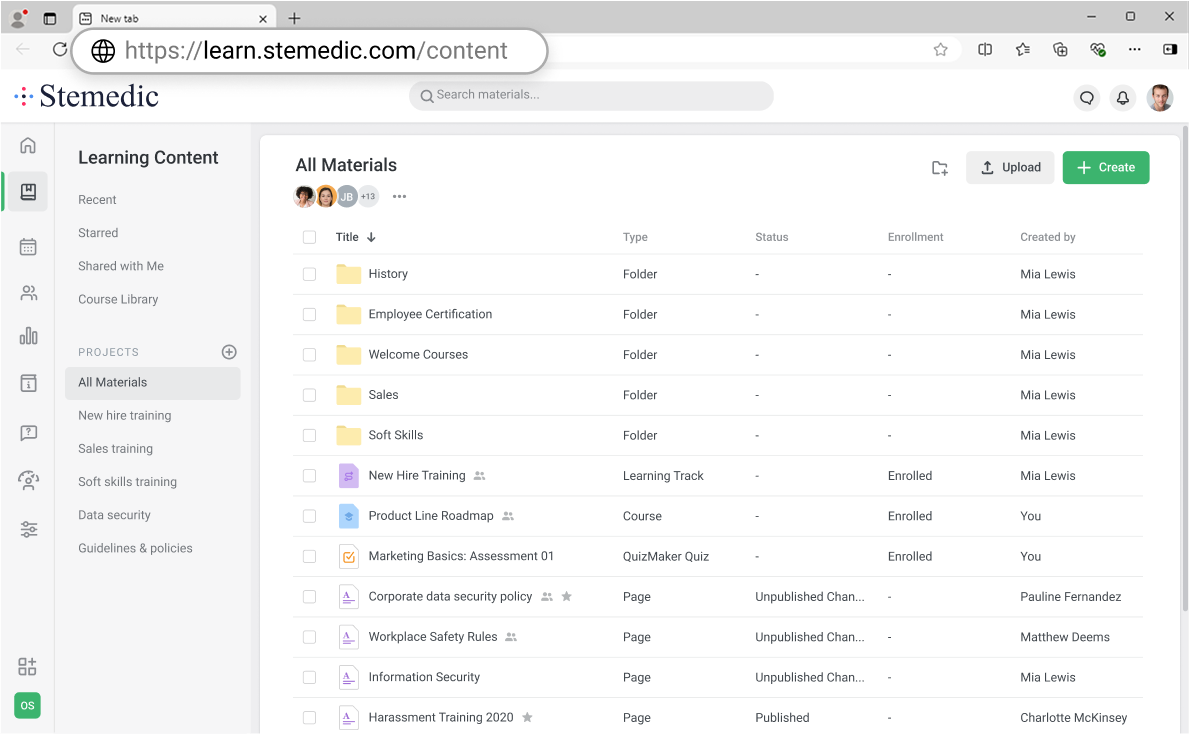This screenshot has width=1189, height=734.
Task: Select the header checkbox above the list
Action: click(309, 237)
